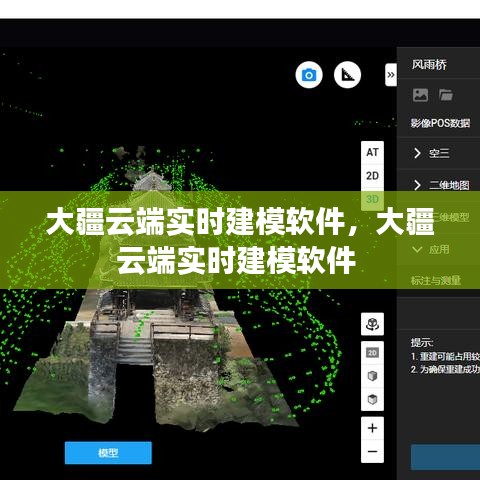
Task: Select the upper cube view icon
Action: [x=372, y=376]
